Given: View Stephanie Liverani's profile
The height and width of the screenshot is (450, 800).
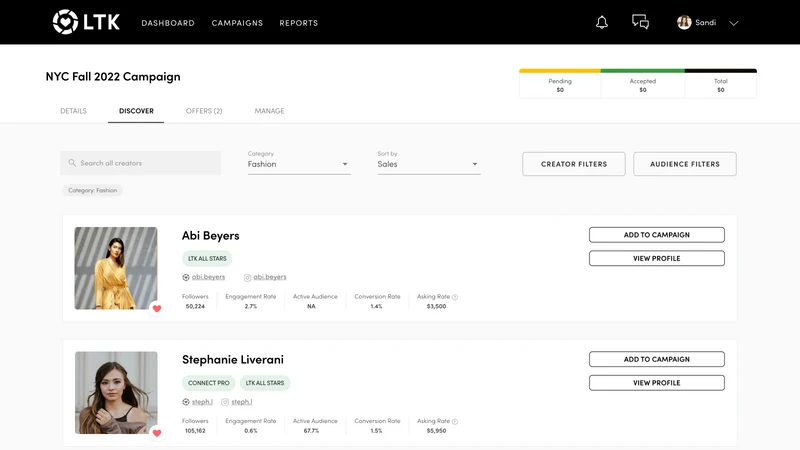Looking at the screenshot, I should tap(657, 383).
